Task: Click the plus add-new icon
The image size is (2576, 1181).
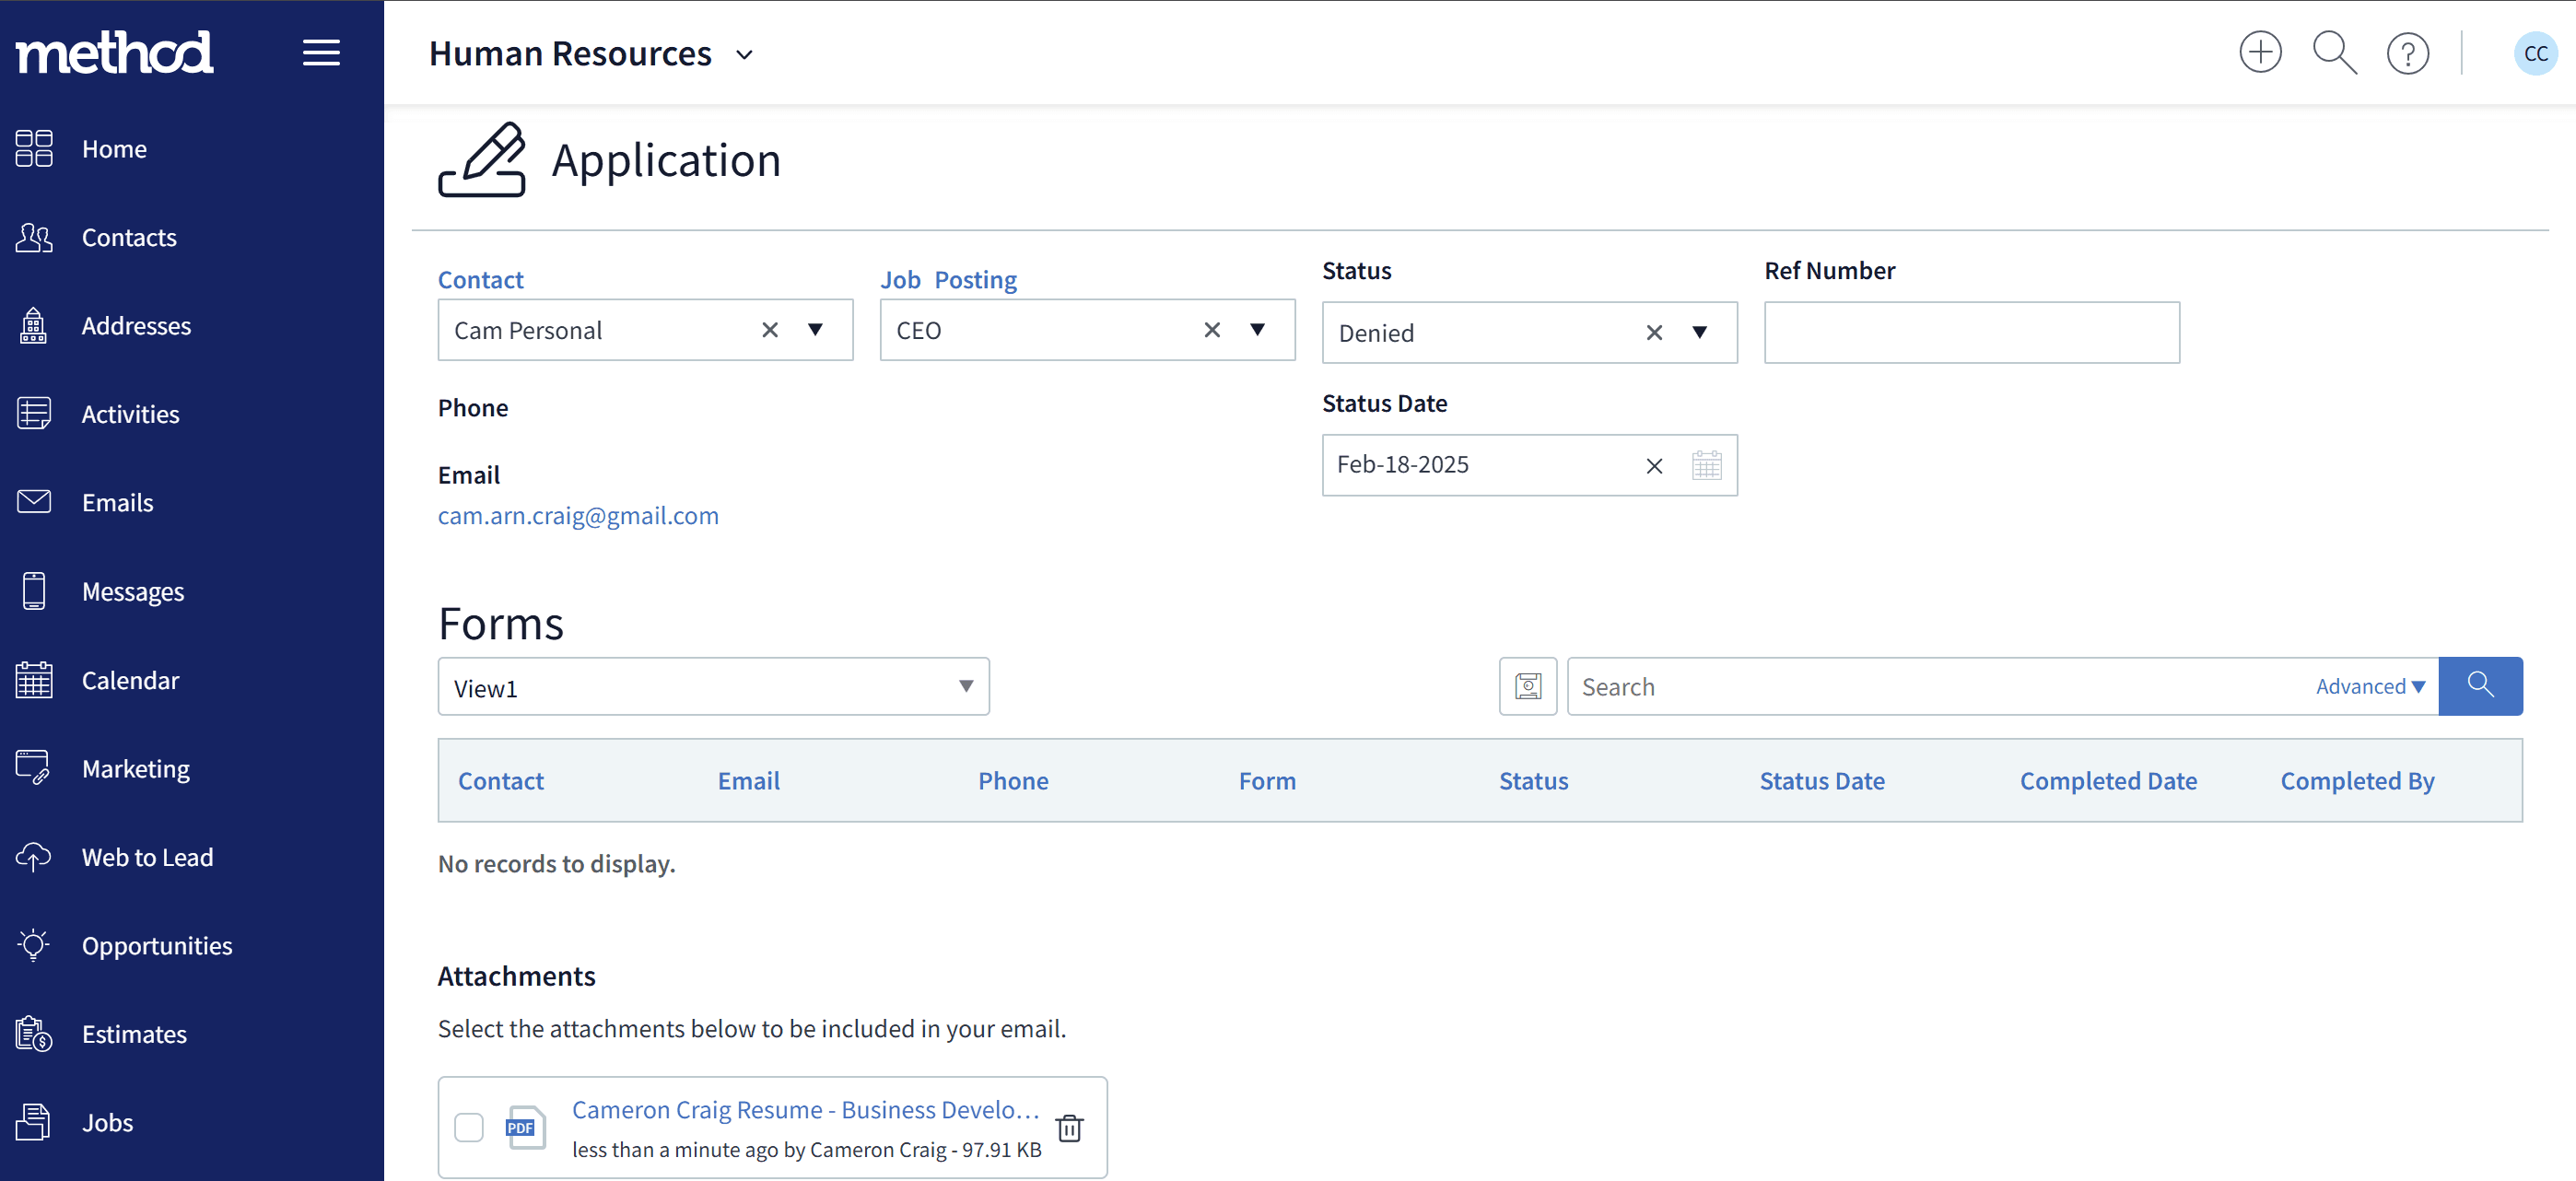Action: pyautogui.click(x=2260, y=52)
